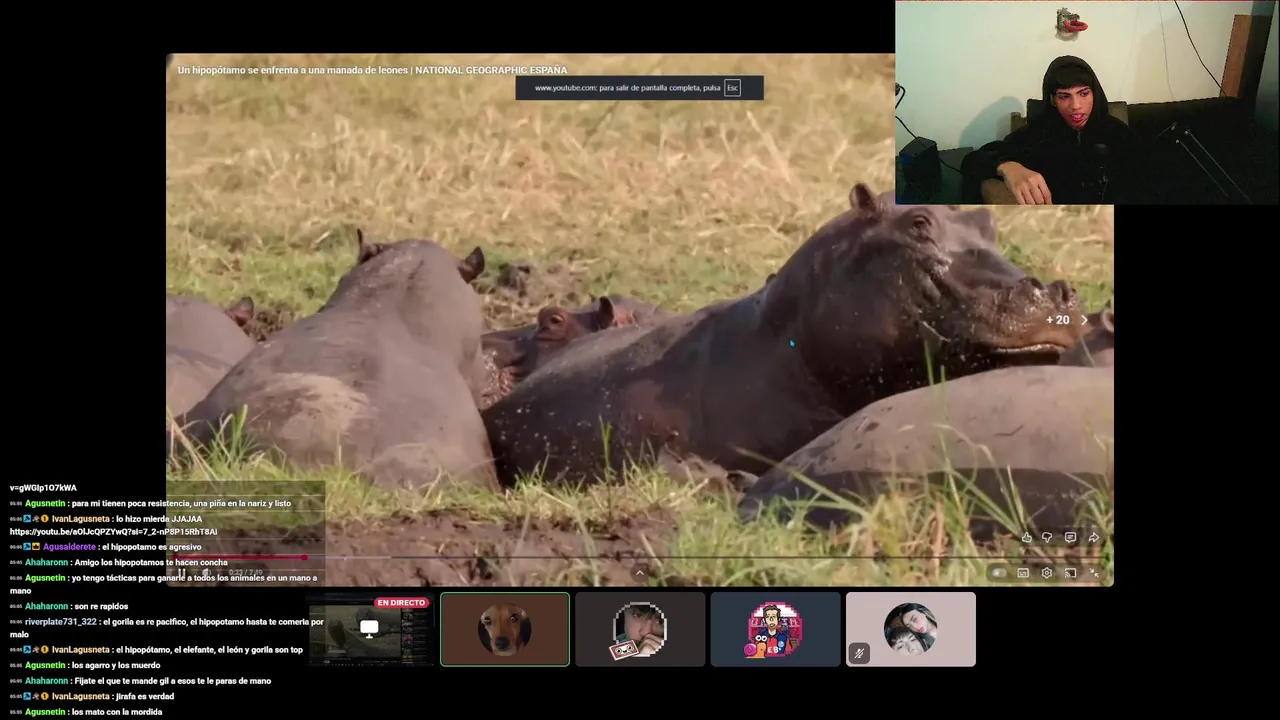Open the youtu.be link in chat
Image resolution: width=1280 pixels, height=720 pixels.
(113, 532)
